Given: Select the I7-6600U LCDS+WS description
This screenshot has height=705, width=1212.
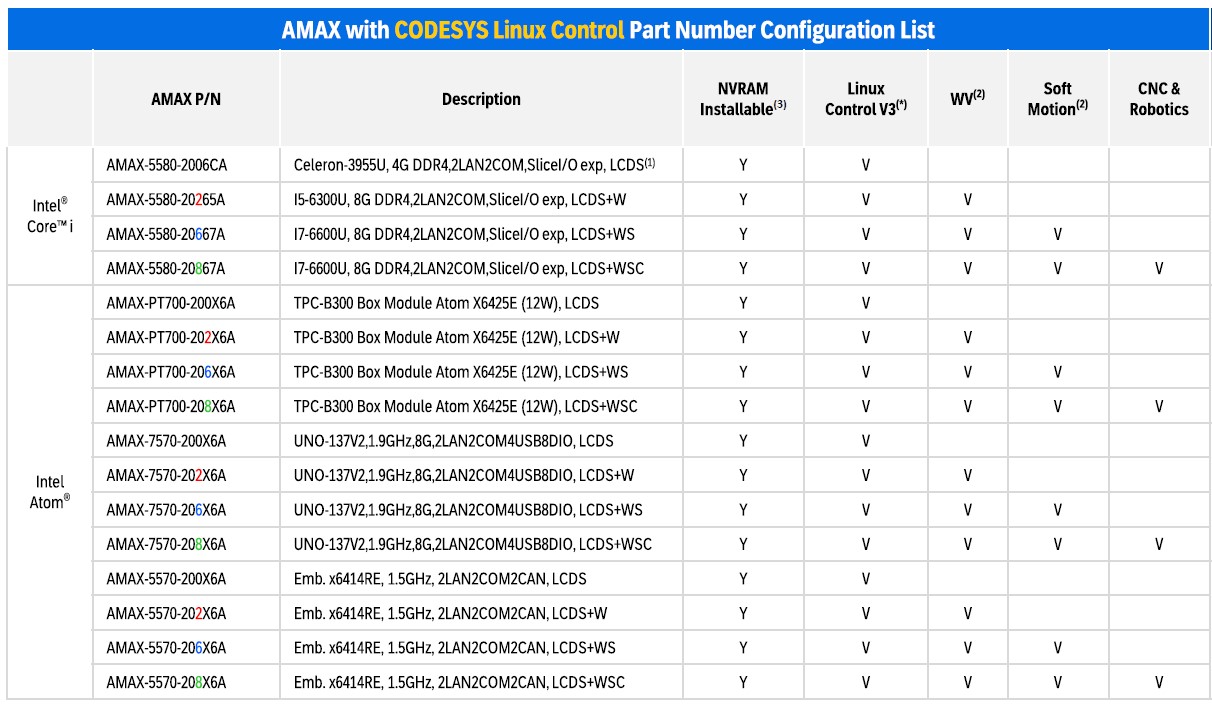Looking at the screenshot, I should coord(464,235).
